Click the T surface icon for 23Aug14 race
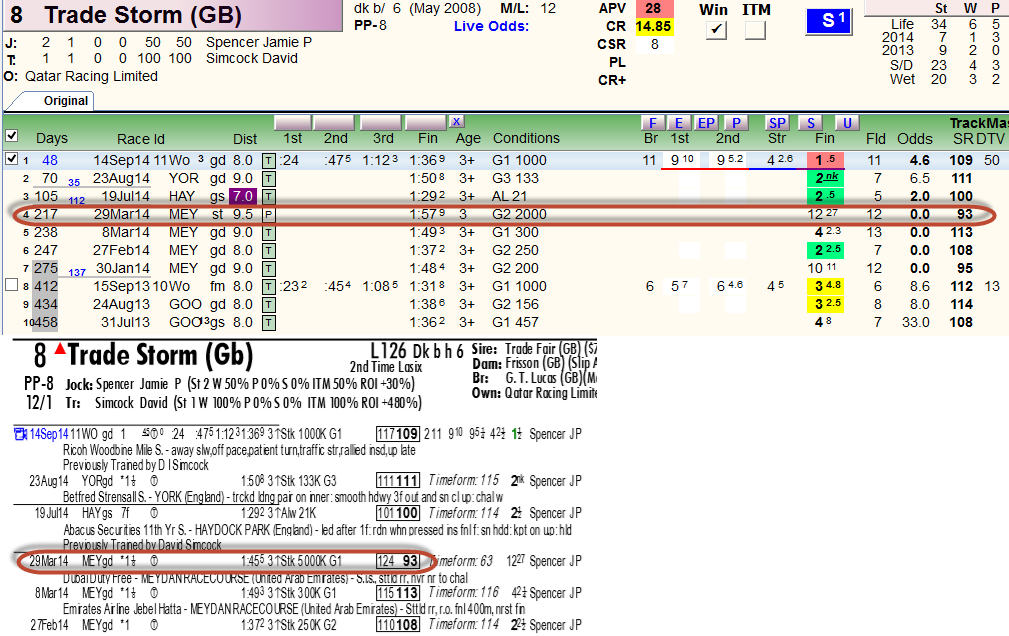The height and width of the screenshot is (636, 1009). 269,178
